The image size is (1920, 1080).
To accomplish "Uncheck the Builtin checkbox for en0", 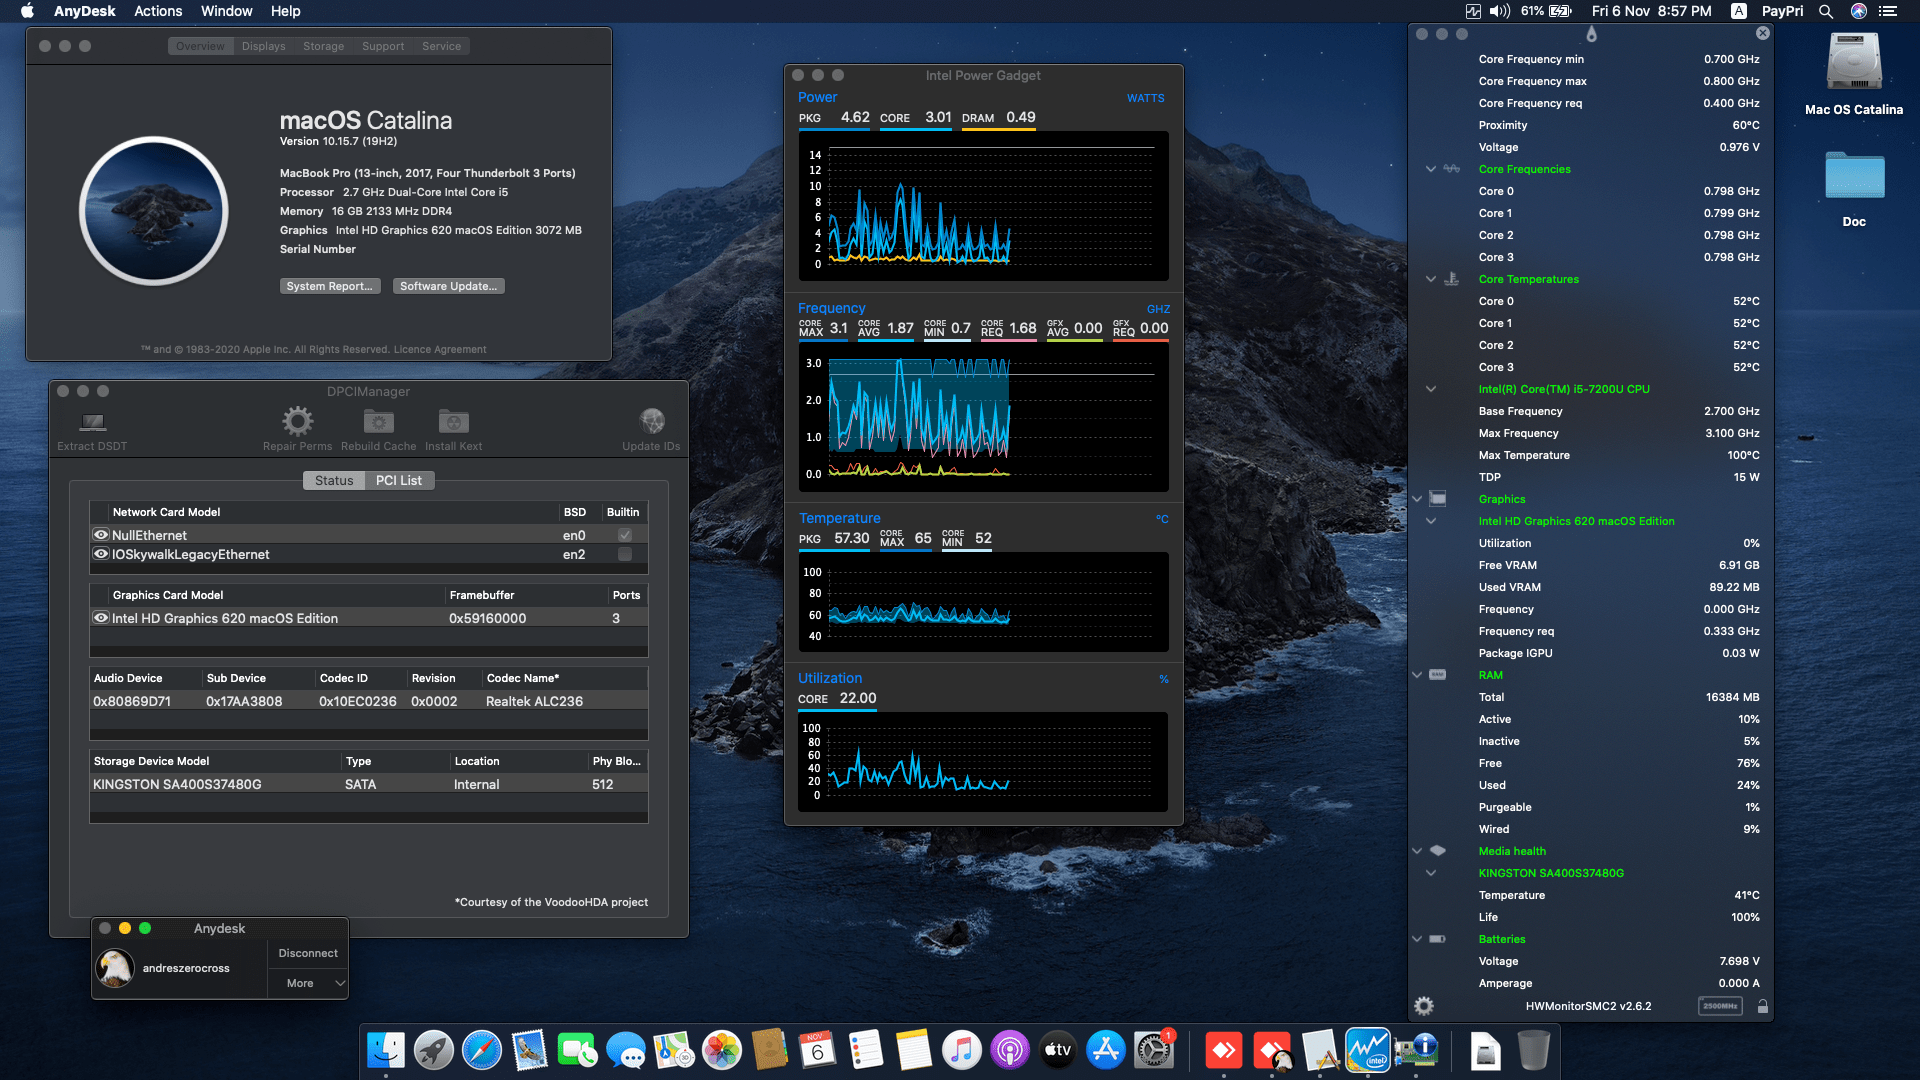I will click(624, 534).
